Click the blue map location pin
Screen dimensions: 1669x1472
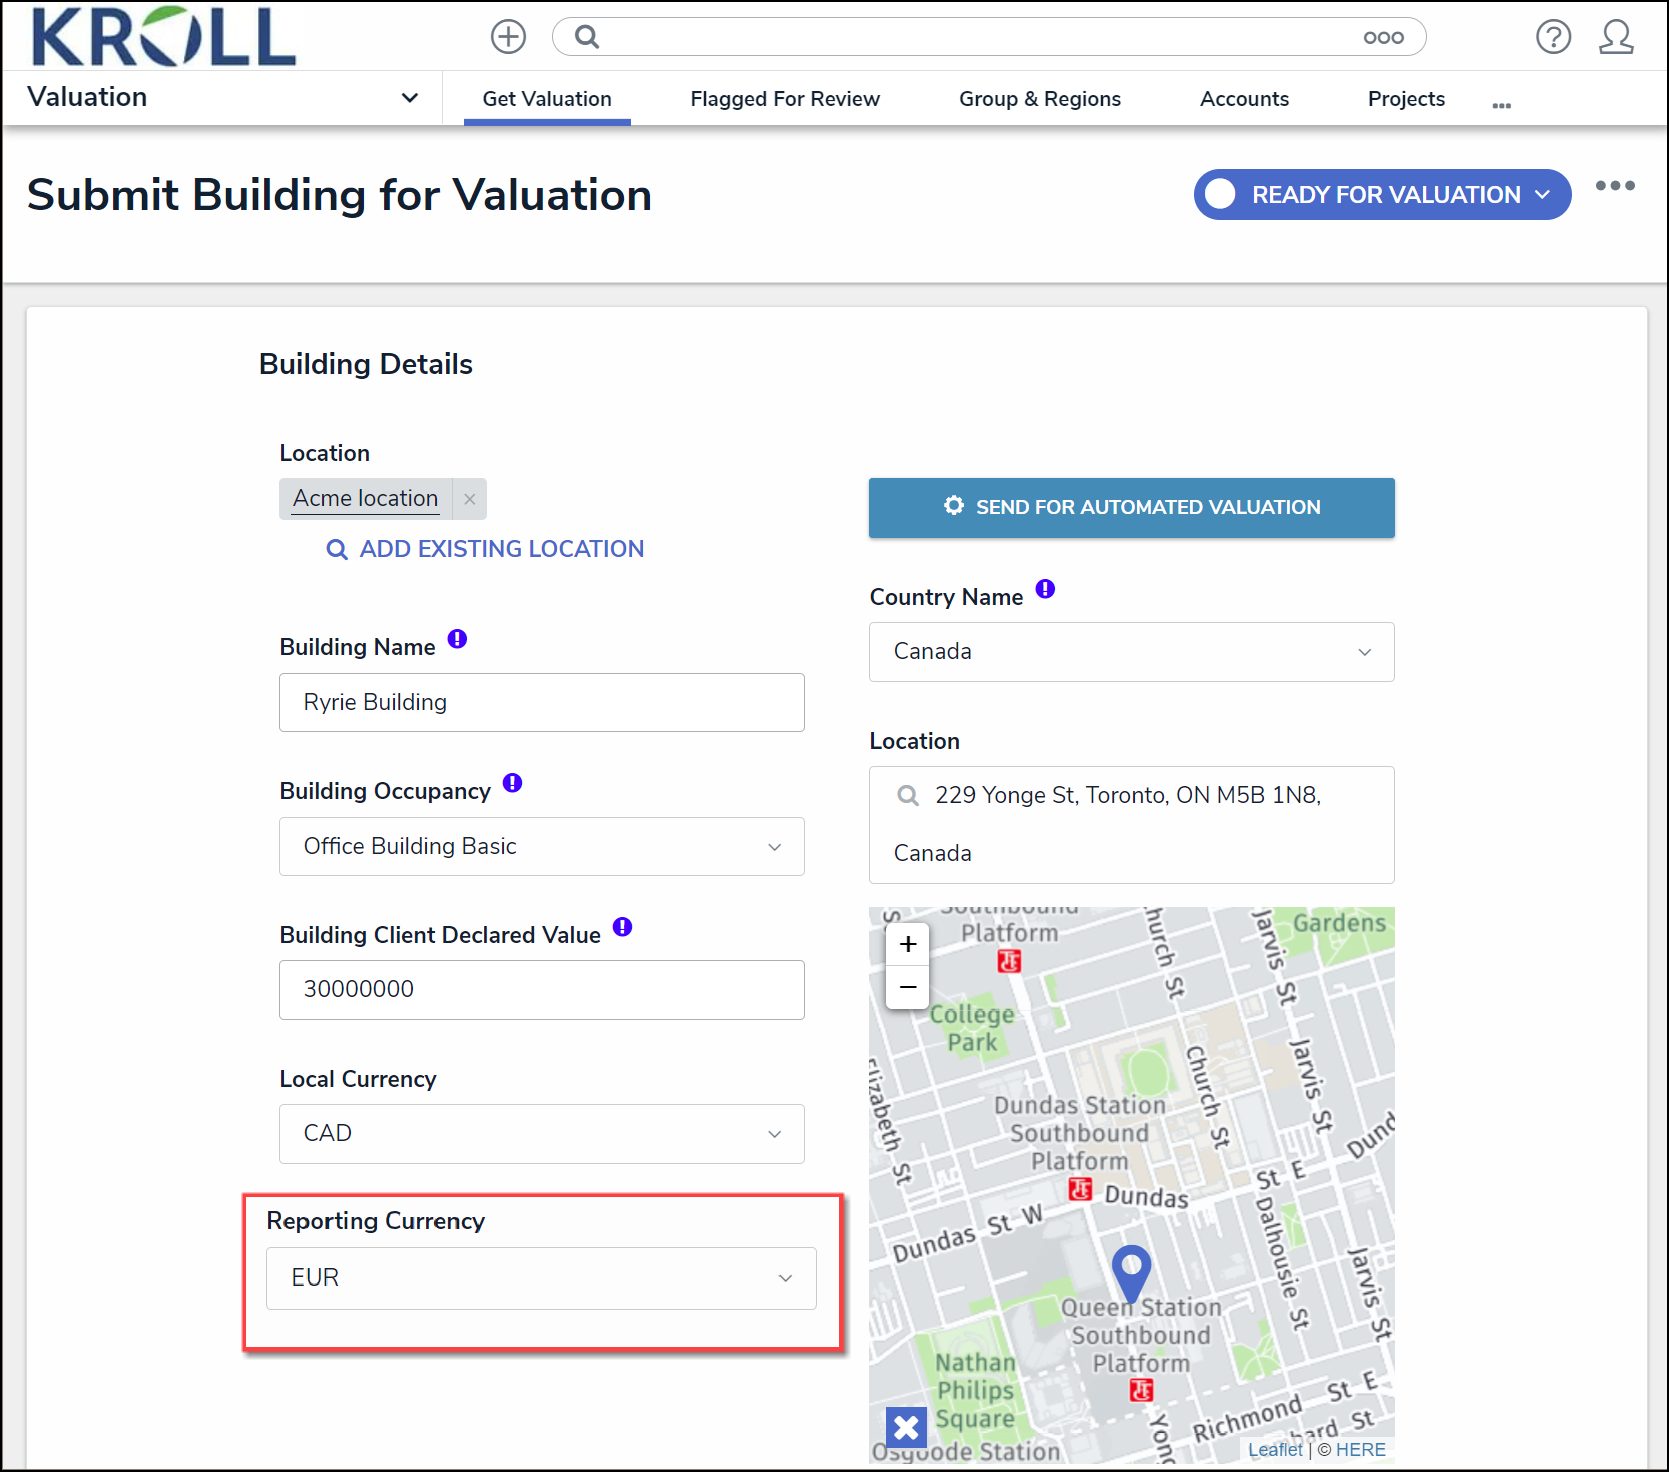(1131, 1273)
